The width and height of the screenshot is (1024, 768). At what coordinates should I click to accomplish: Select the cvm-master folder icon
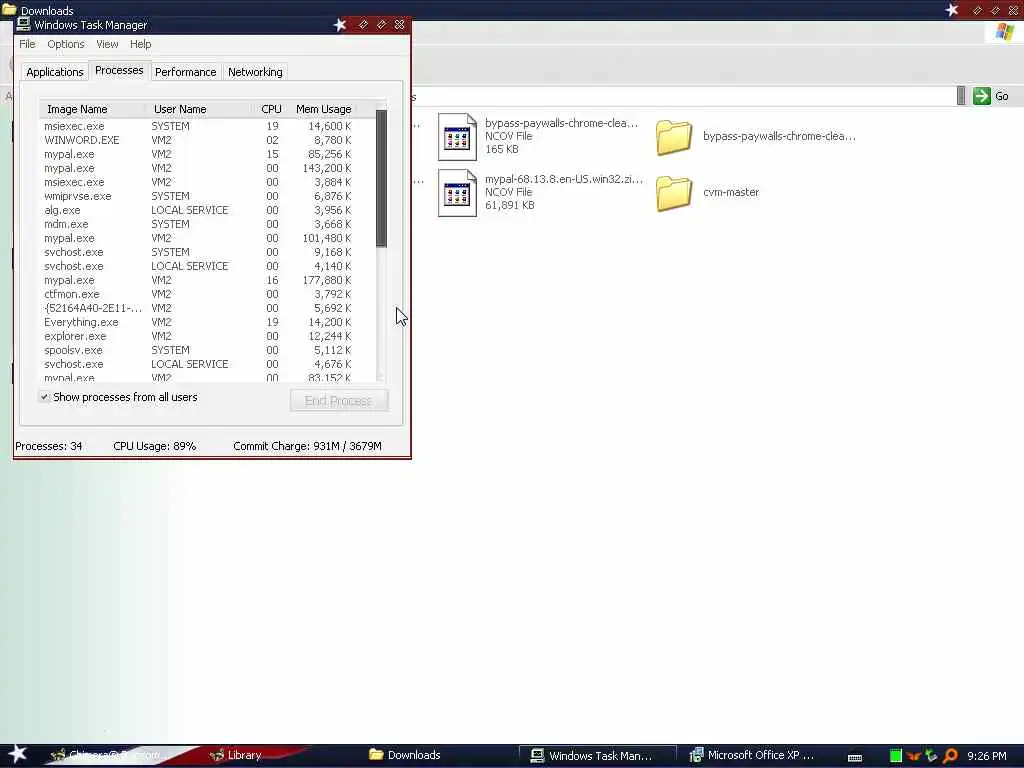click(673, 193)
